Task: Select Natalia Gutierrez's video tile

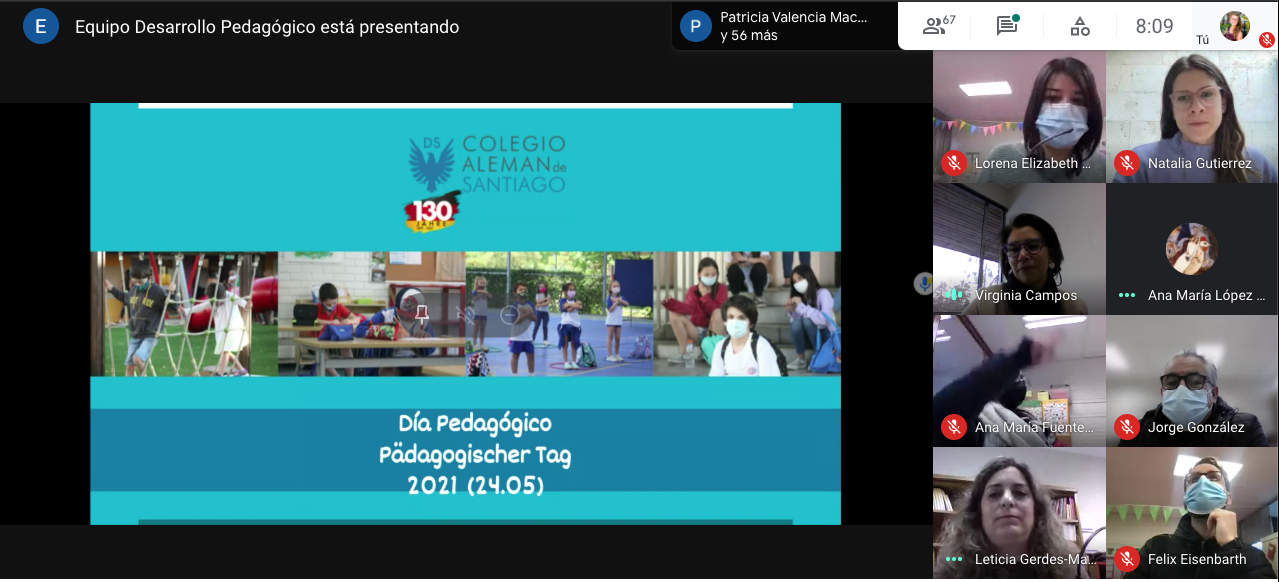Action: pyautogui.click(x=1192, y=117)
